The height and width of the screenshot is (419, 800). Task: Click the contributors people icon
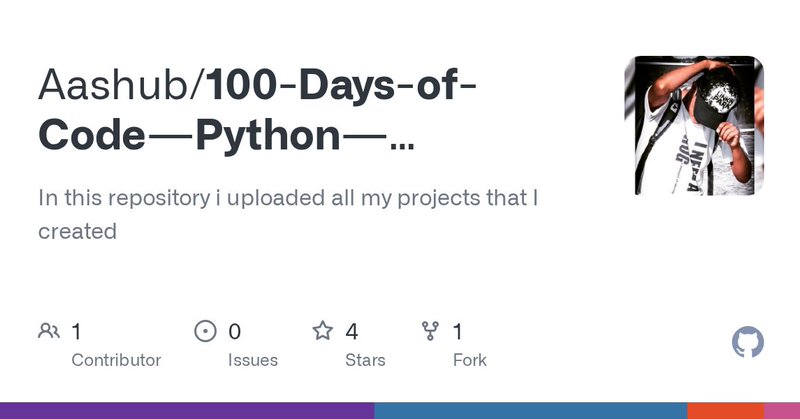(49, 331)
